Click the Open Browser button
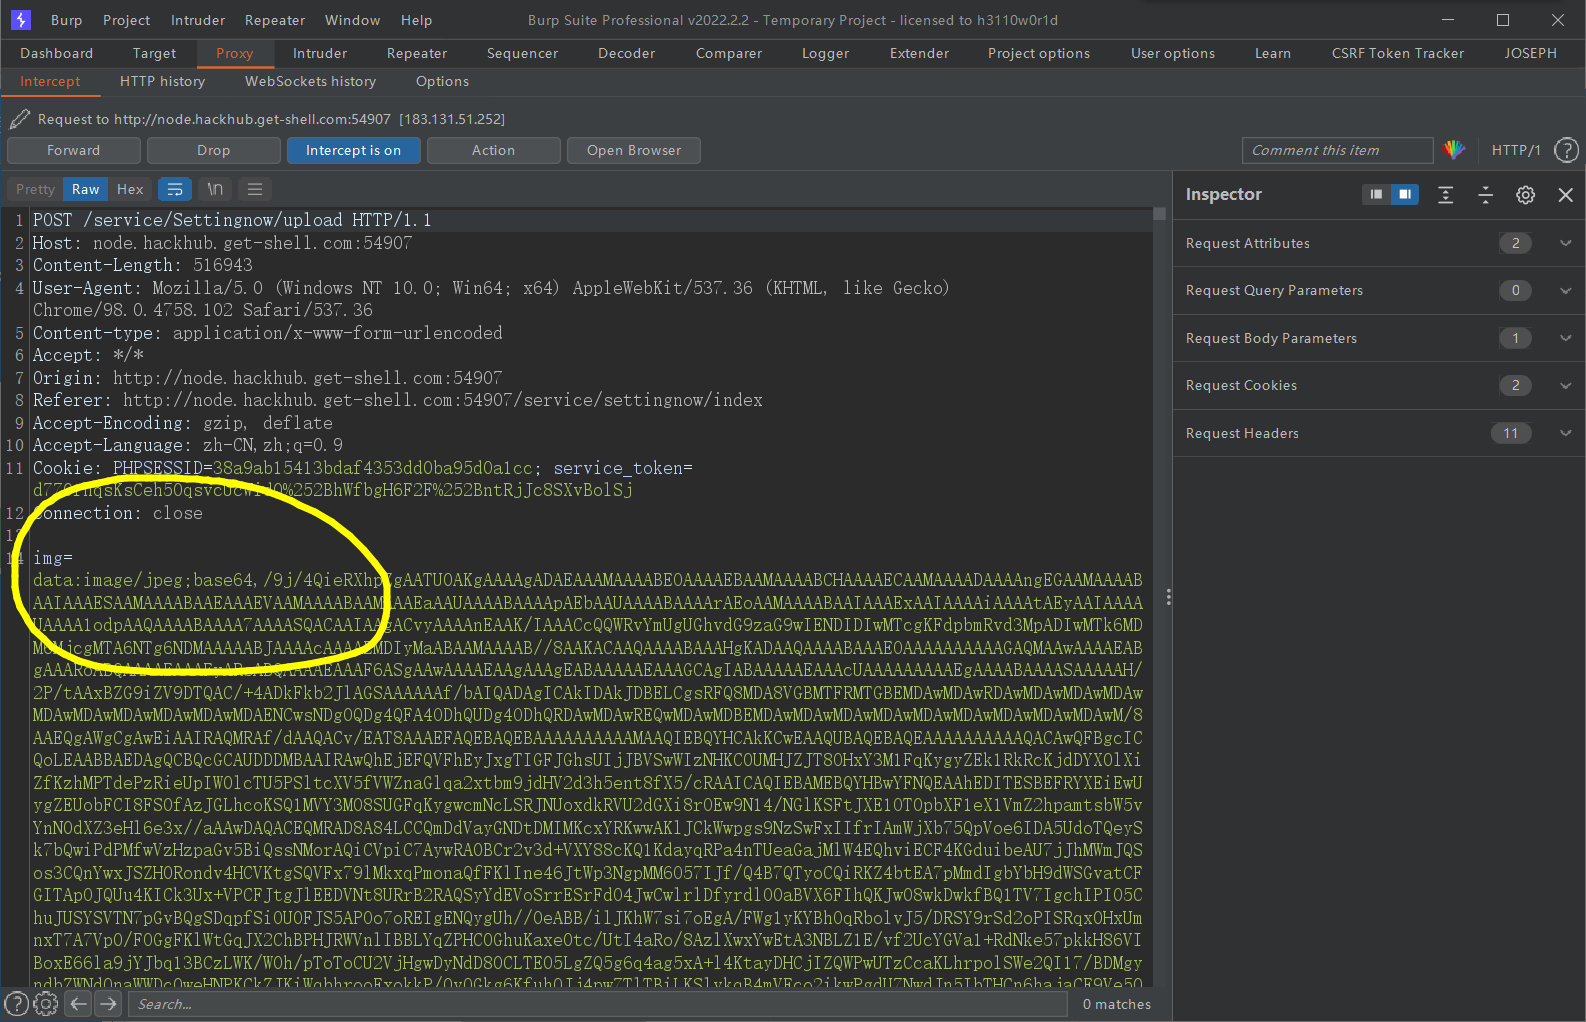Image resolution: width=1586 pixels, height=1022 pixels. [634, 150]
